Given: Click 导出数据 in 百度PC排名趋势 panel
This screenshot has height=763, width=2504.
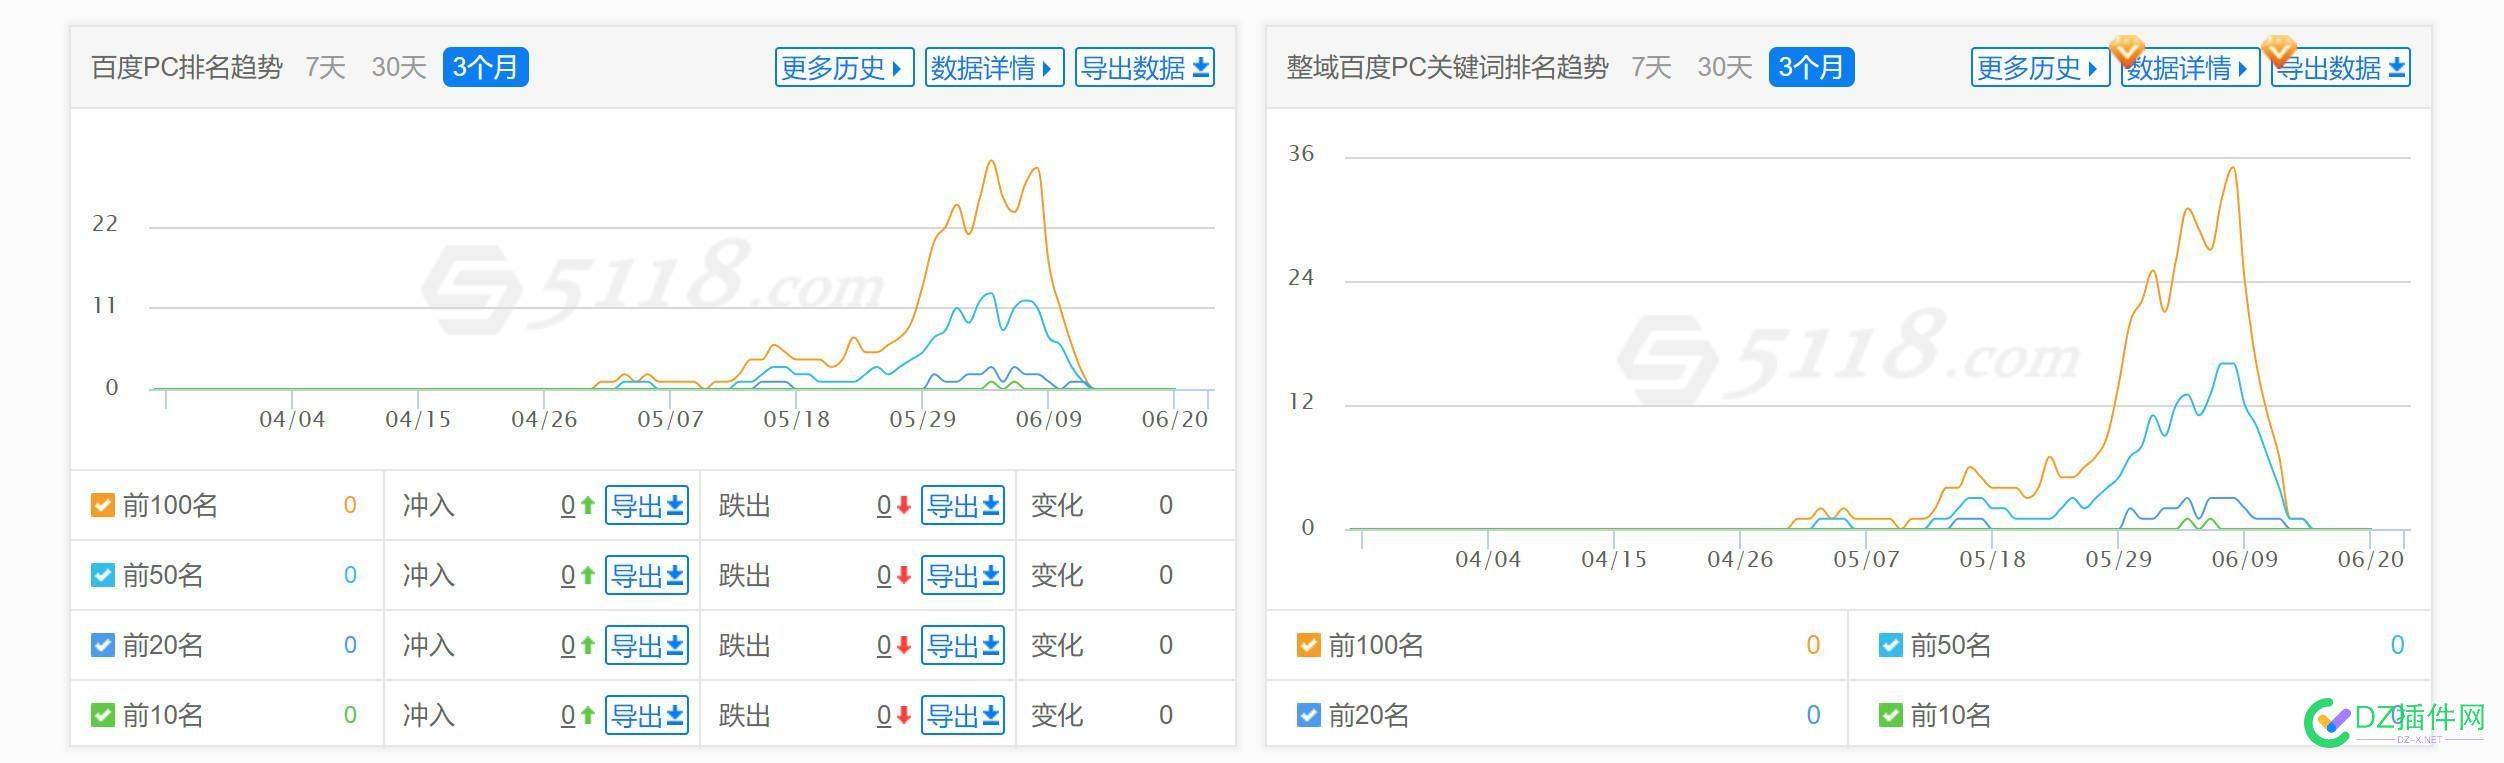Looking at the screenshot, I should [1145, 68].
